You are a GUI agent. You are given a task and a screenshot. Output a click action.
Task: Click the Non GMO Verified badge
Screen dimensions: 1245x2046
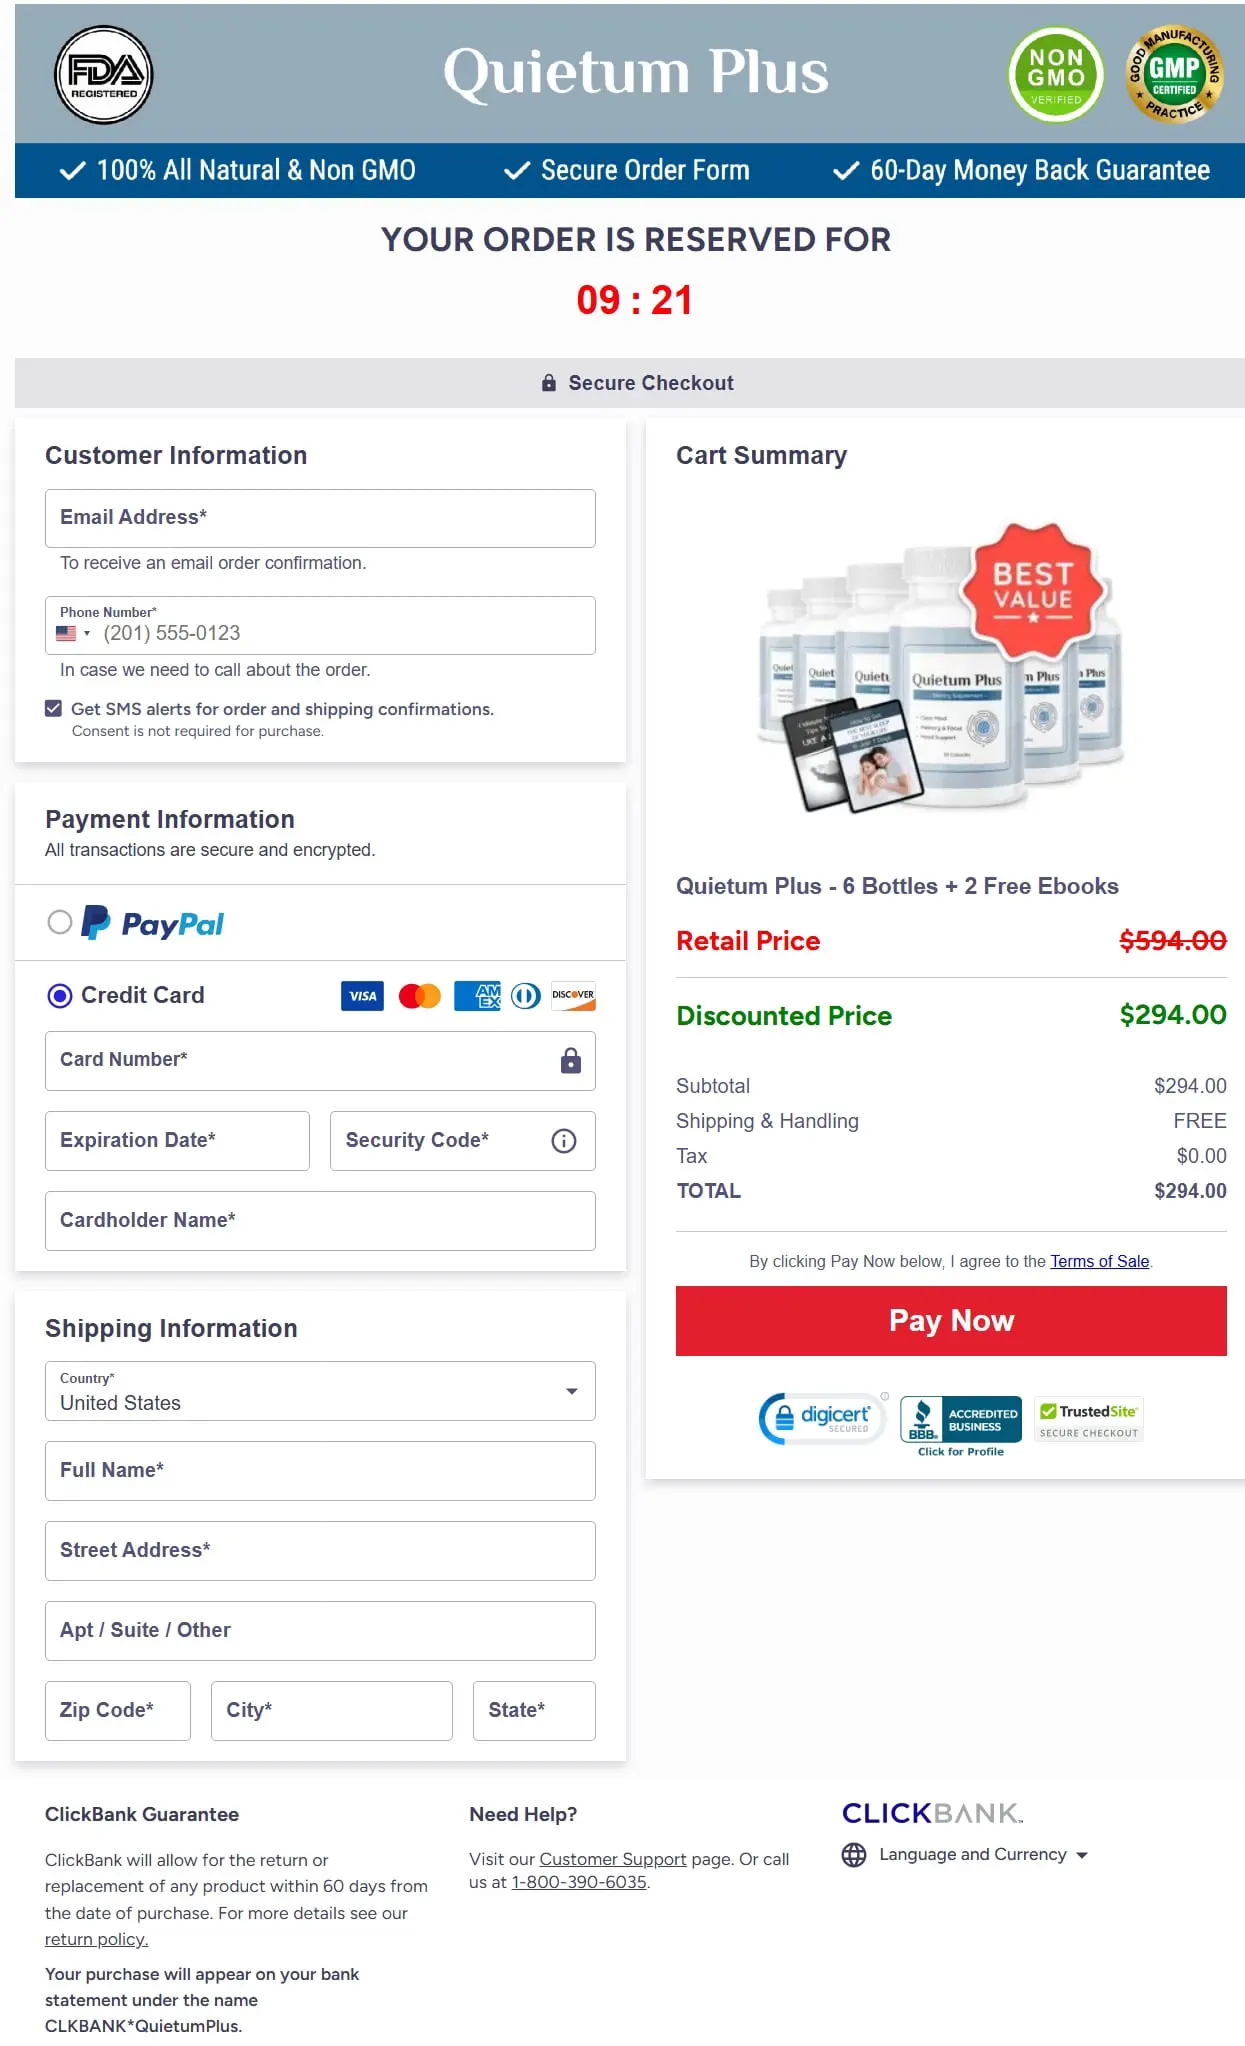(1054, 75)
